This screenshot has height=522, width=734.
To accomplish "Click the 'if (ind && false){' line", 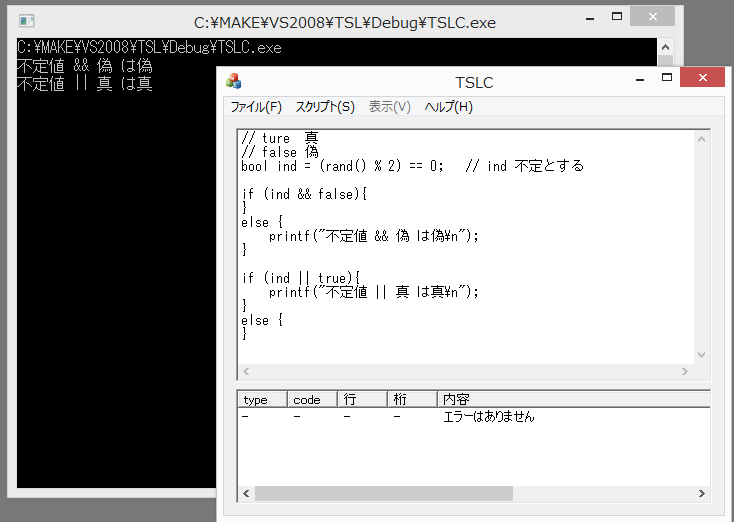I will [304, 194].
